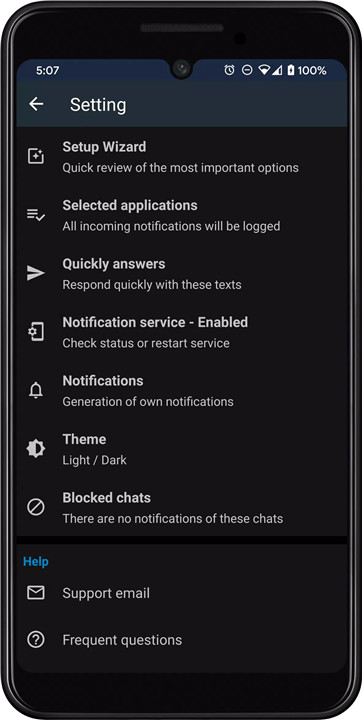362x720 pixels.
Task: Click the Quickly answers send icon
Action: click(x=36, y=273)
